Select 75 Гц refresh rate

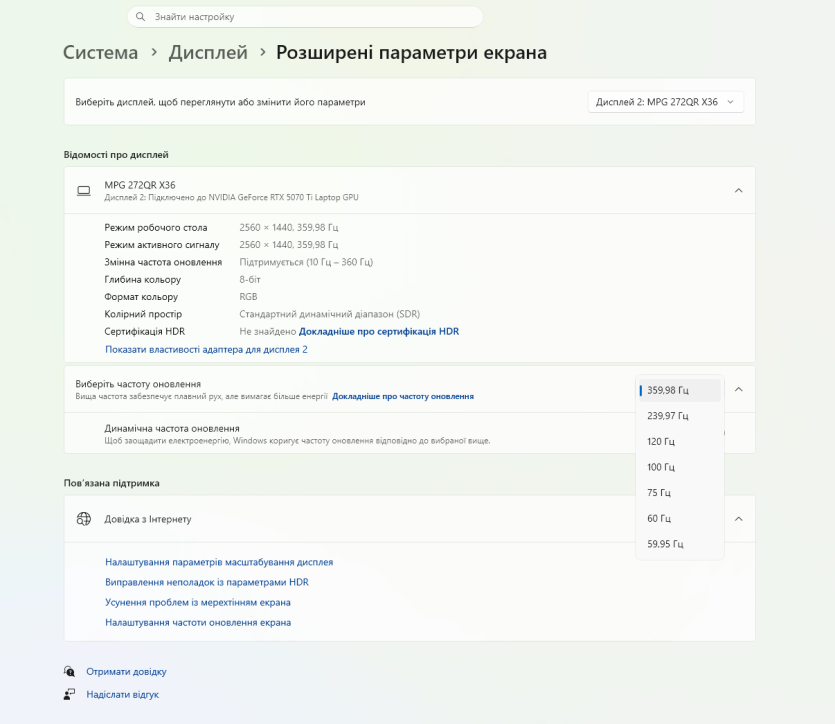coord(680,492)
